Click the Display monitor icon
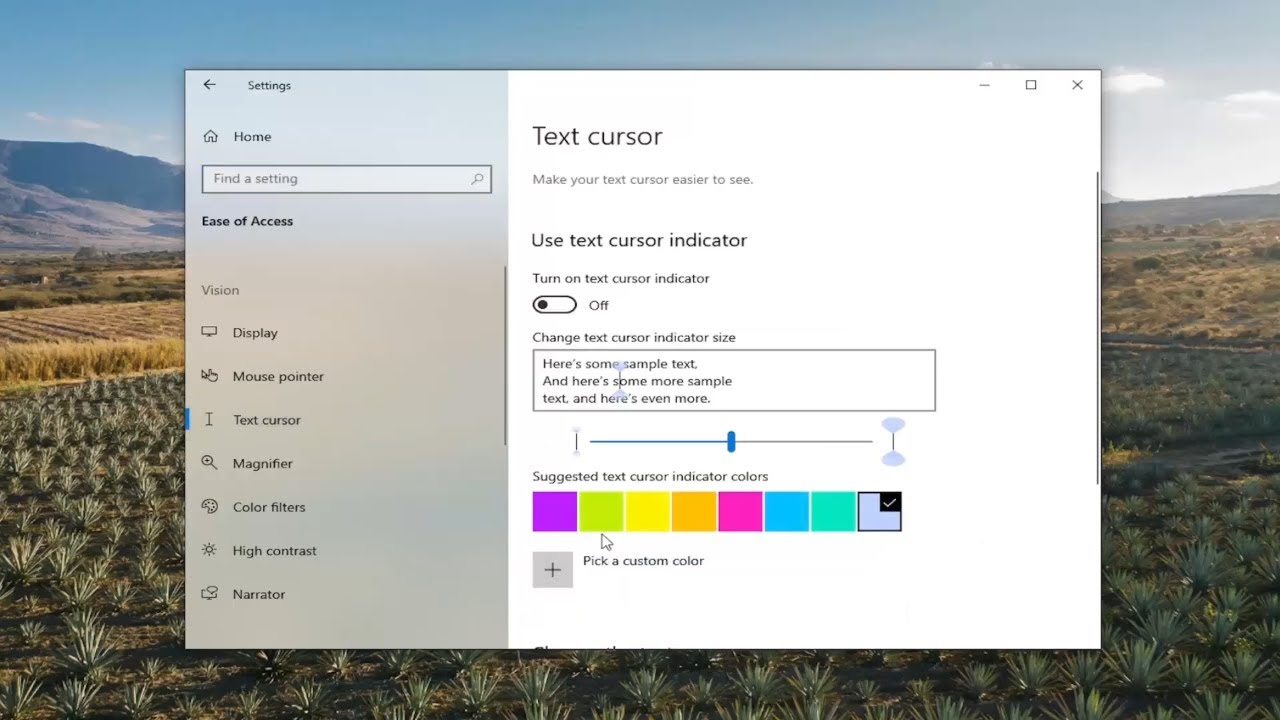The width and height of the screenshot is (1280, 720). (209, 332)
